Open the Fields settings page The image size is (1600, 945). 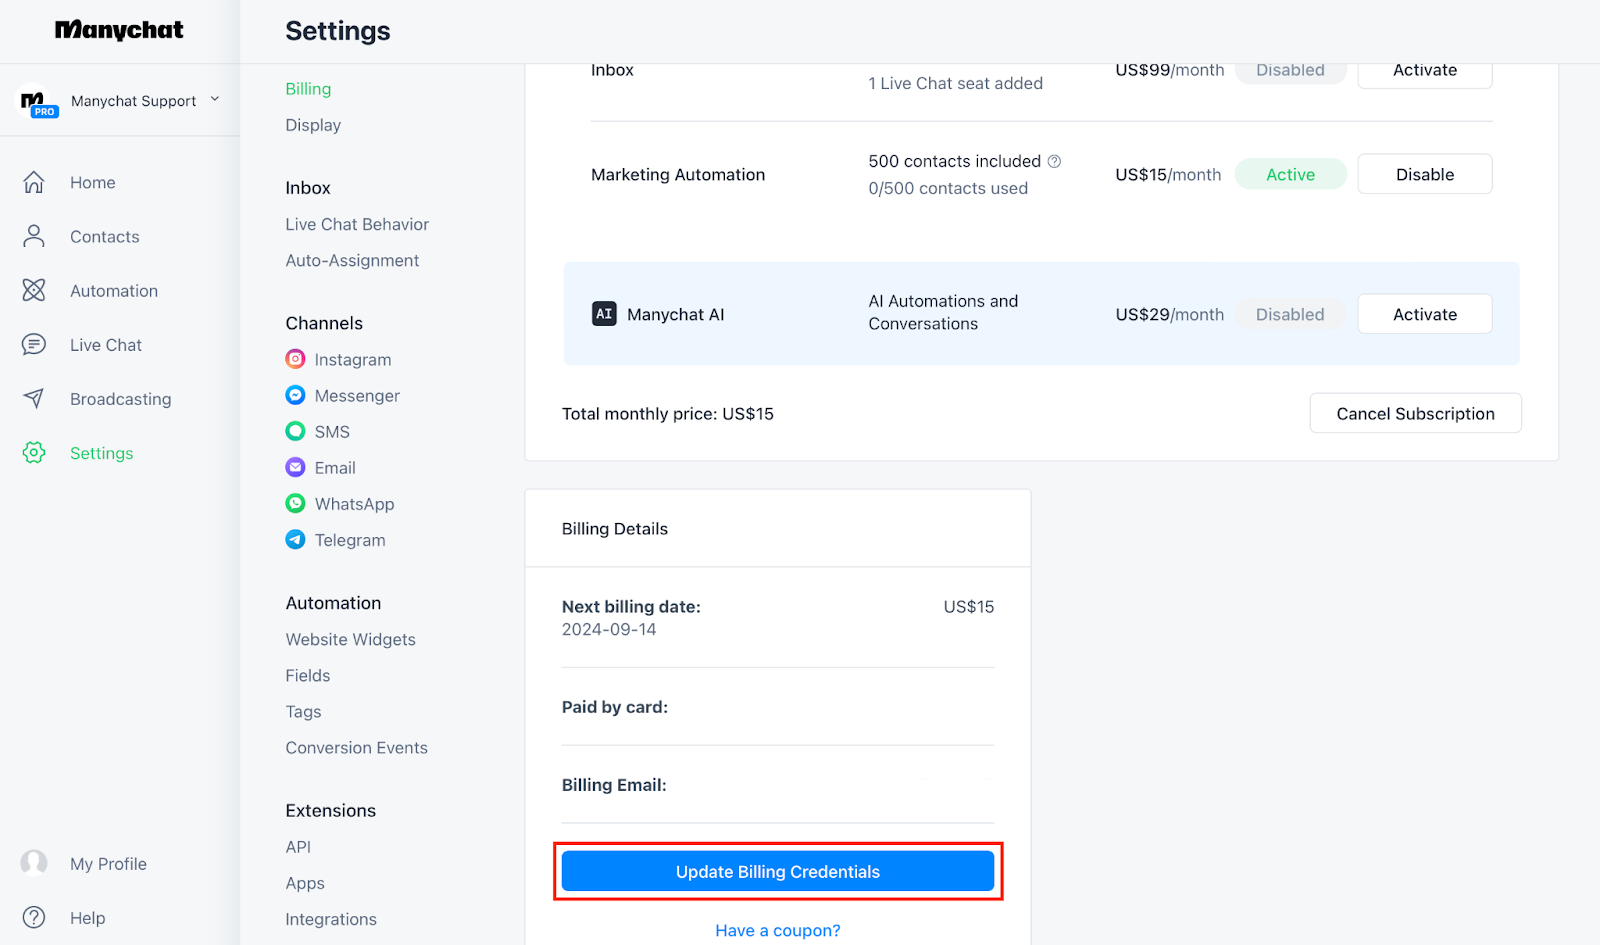tap(308, 675)
